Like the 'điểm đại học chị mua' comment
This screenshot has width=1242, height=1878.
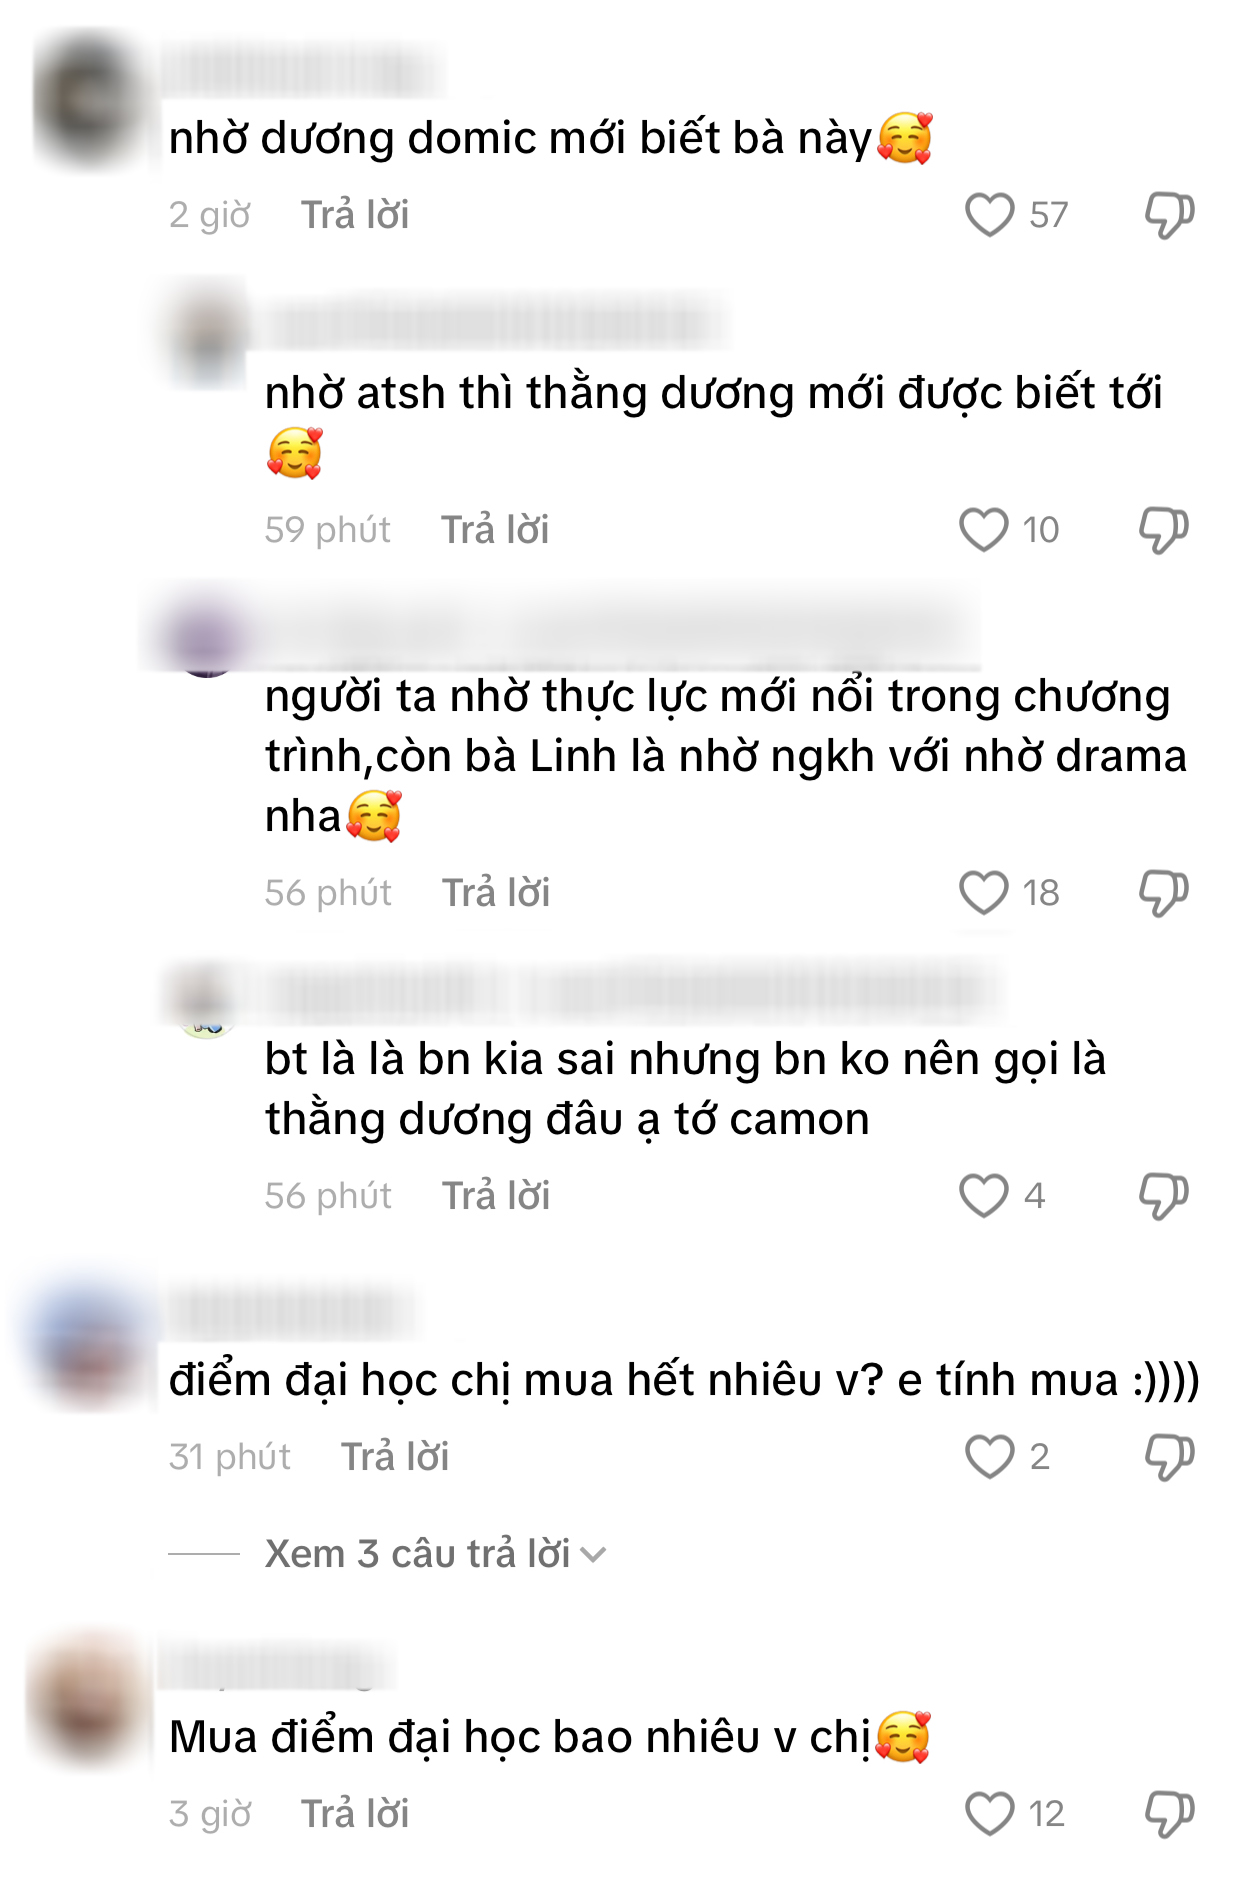[x=989, y=1457]
